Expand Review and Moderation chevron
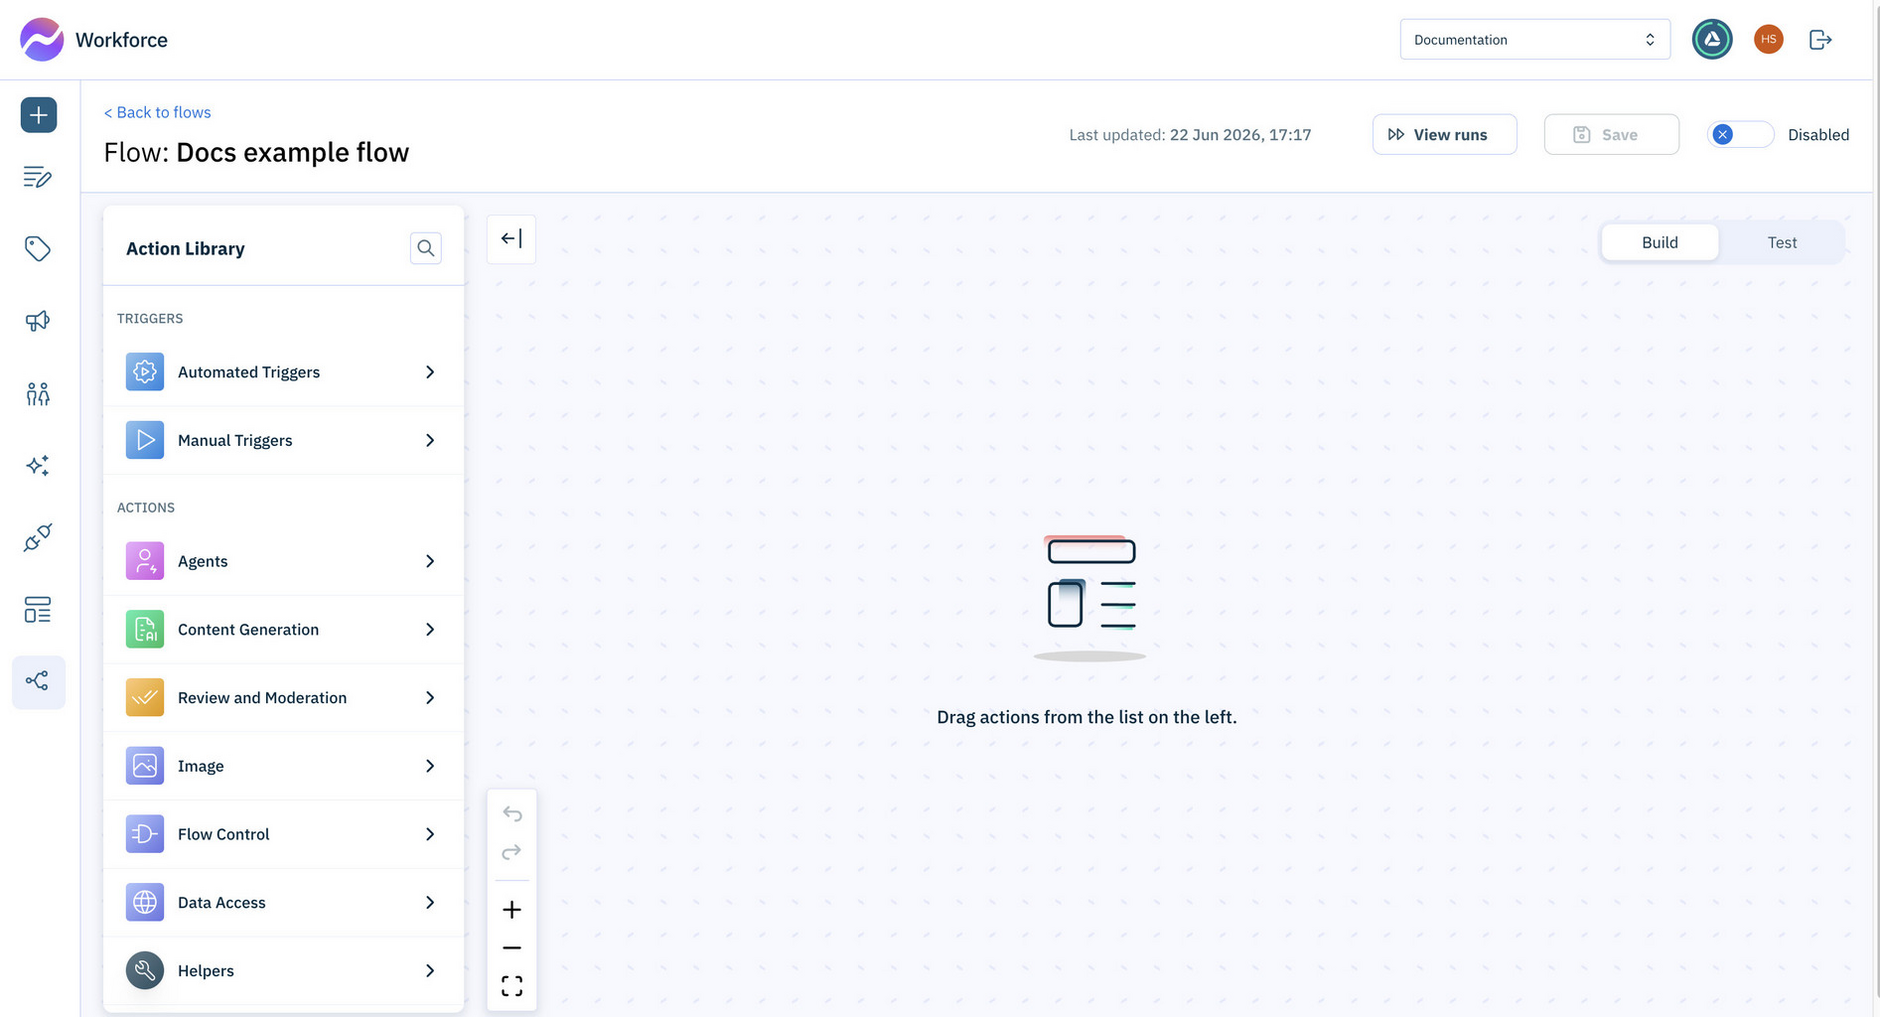 (x=430, y=698)
